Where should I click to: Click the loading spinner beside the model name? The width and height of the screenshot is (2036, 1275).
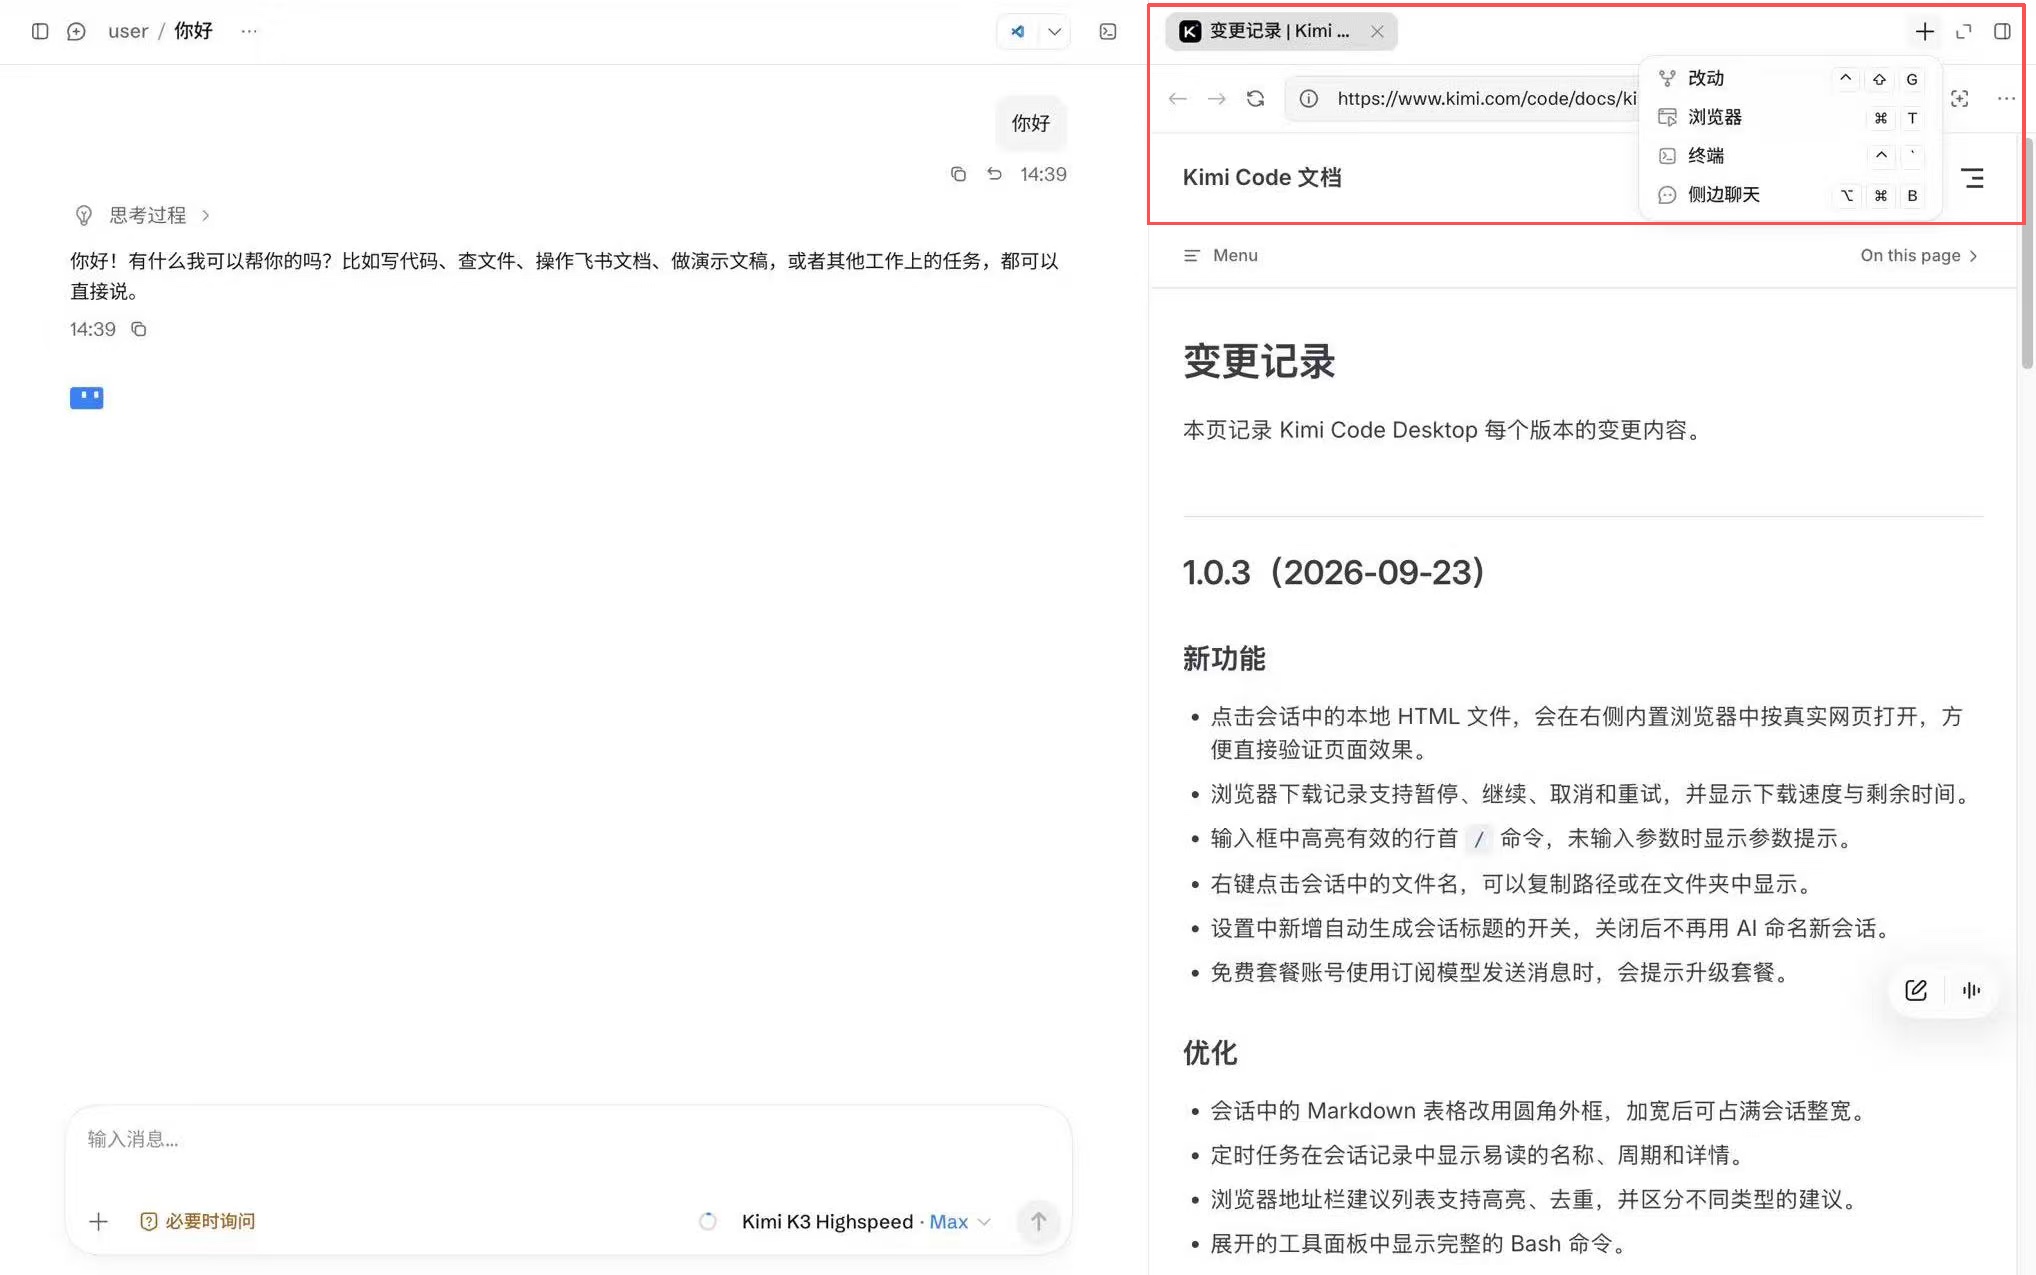[708, 1221]
